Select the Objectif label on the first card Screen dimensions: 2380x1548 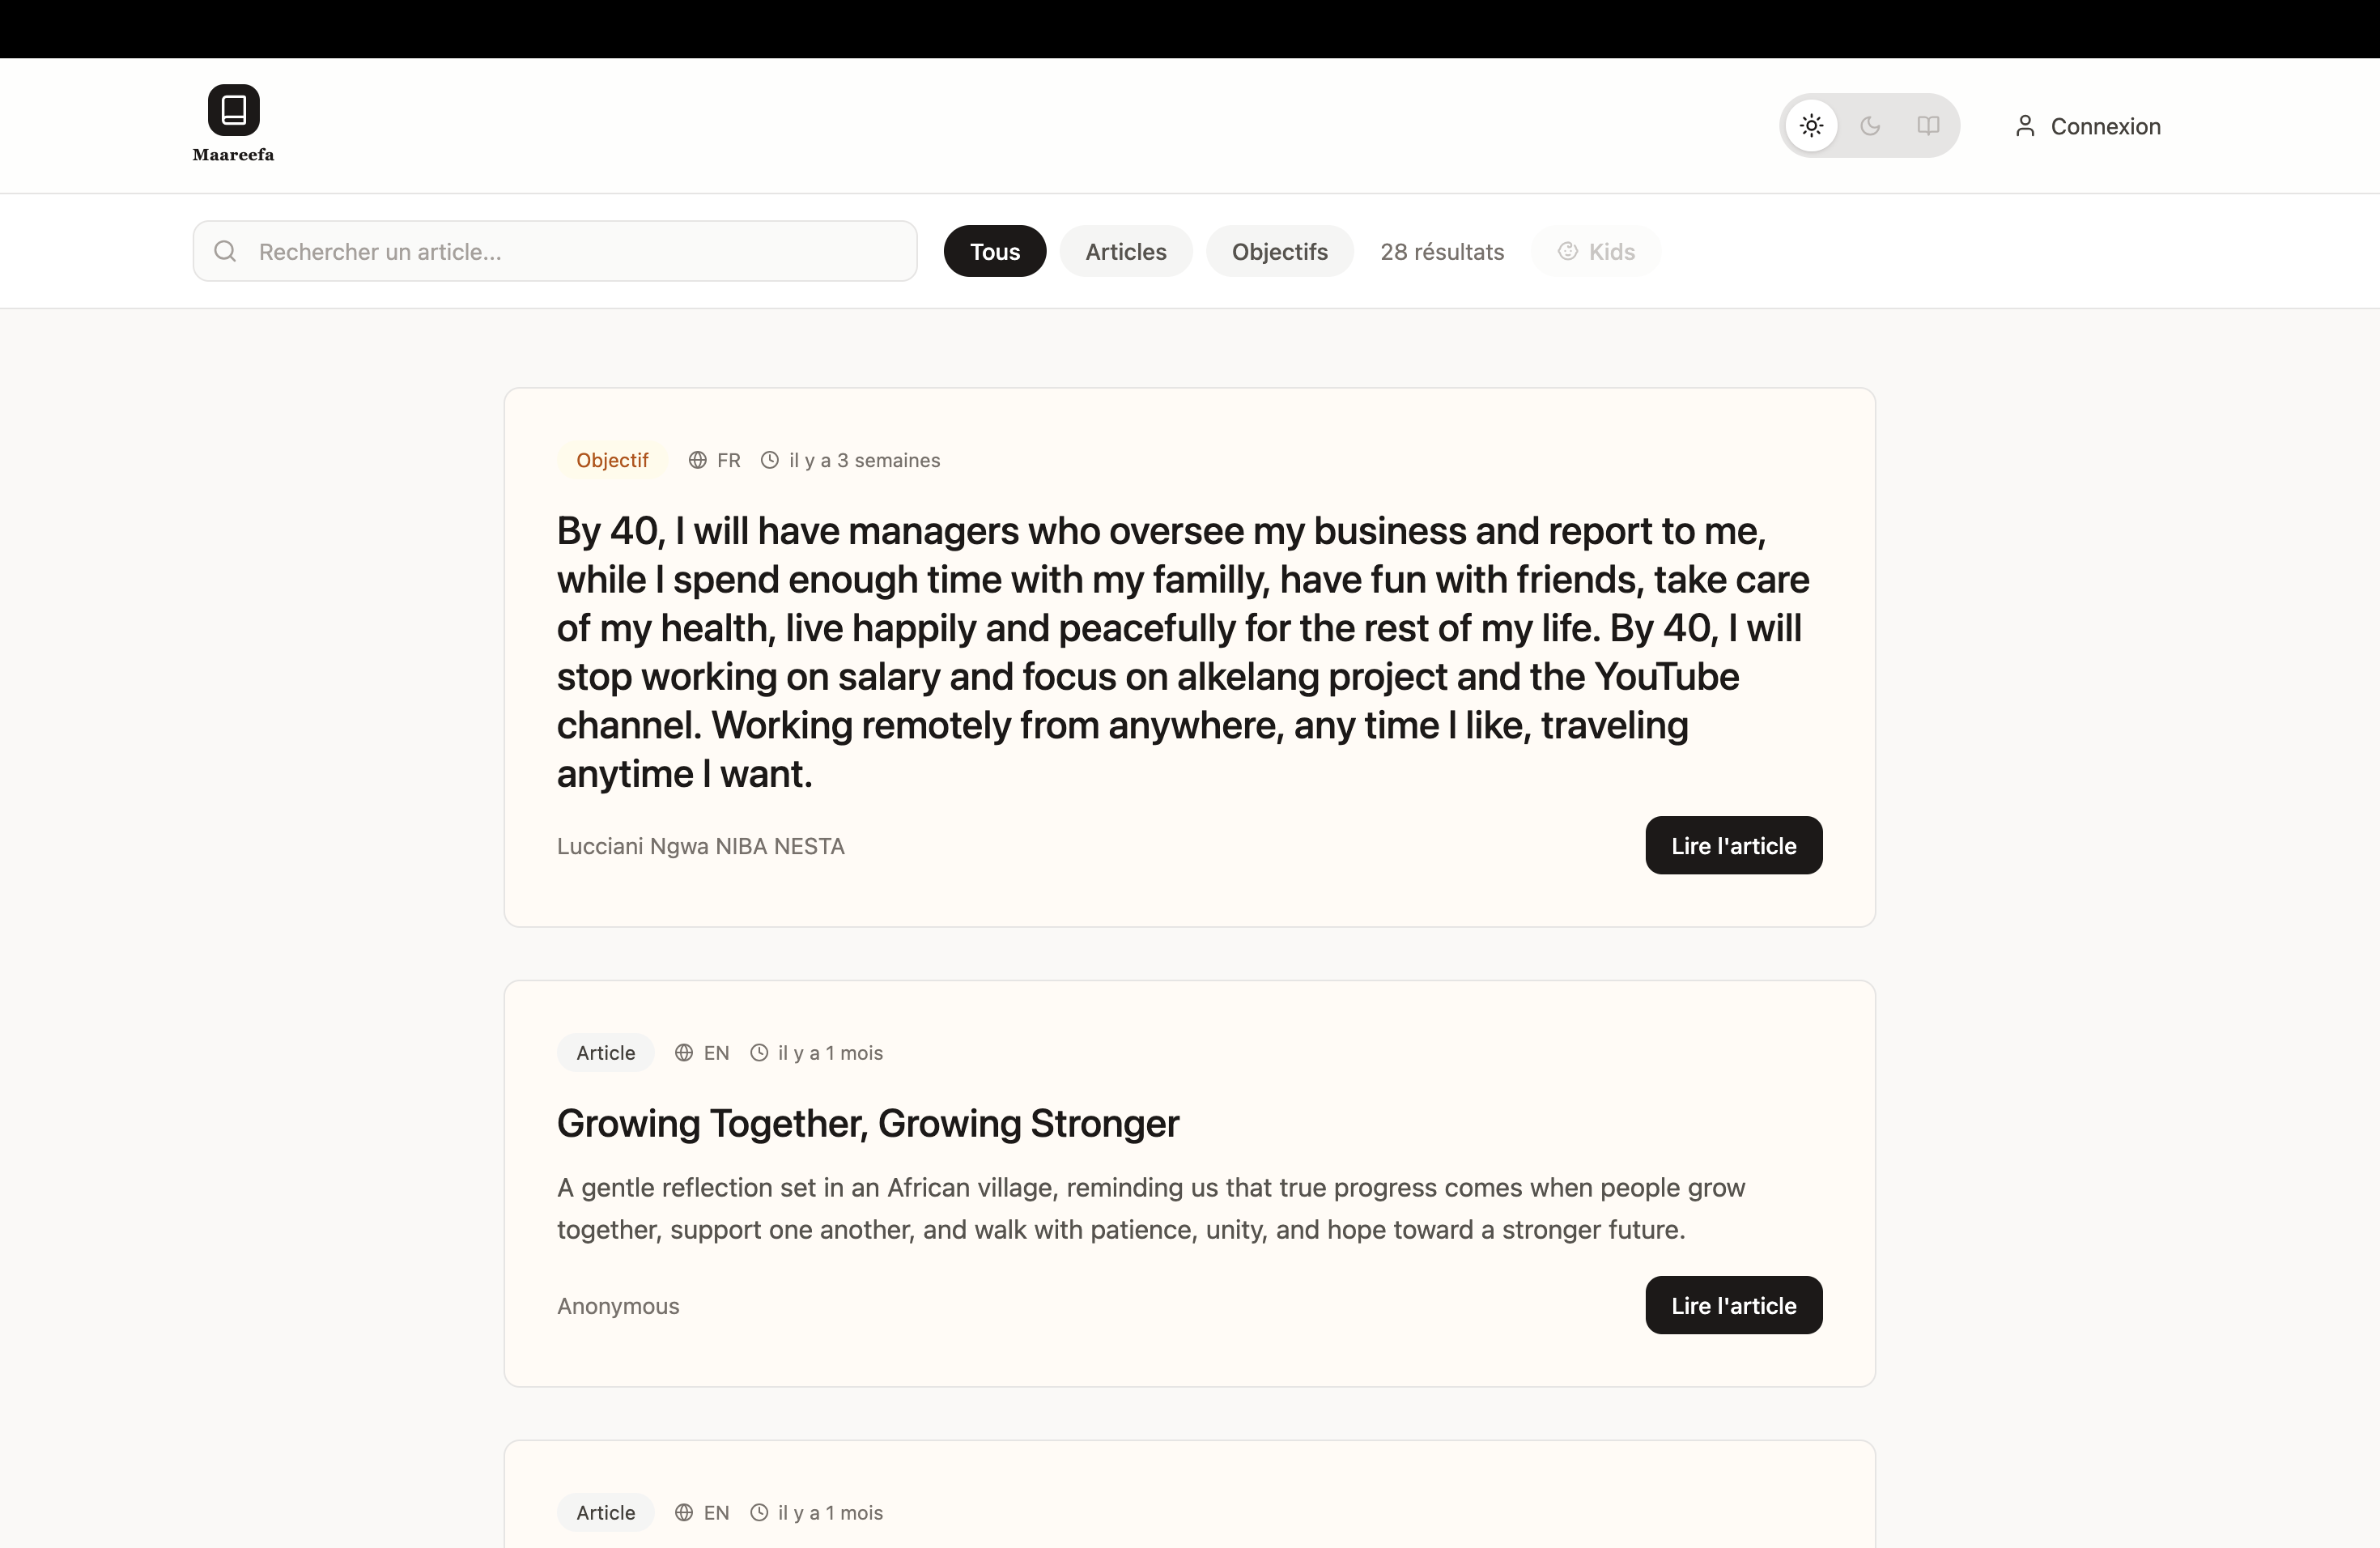[612, 460]
